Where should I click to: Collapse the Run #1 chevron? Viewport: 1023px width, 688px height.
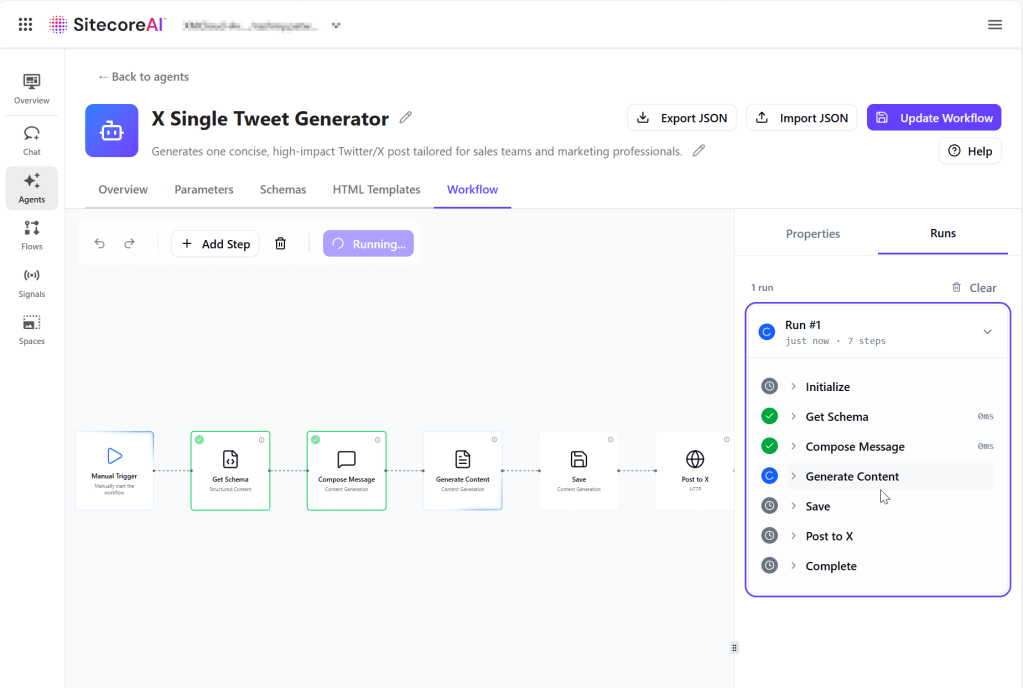click(987, 332)
